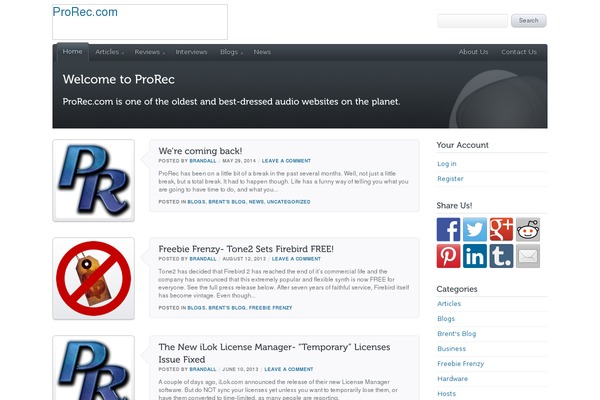Click the ProRec.com site title link
The height and width of the screenshot is (400, 600).
point(85,12)
